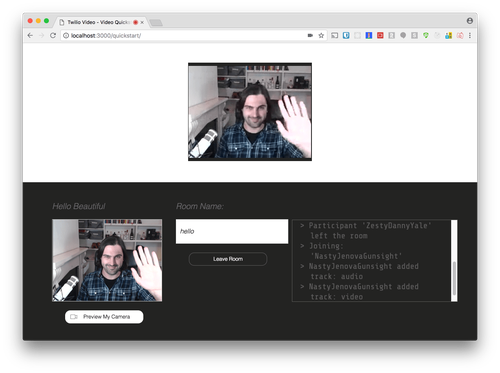Image resolution: width=500 pixels, height=373 pixels.
Task: Click the yellow macOS minimize window button
Action: click(x=38, y=21)
